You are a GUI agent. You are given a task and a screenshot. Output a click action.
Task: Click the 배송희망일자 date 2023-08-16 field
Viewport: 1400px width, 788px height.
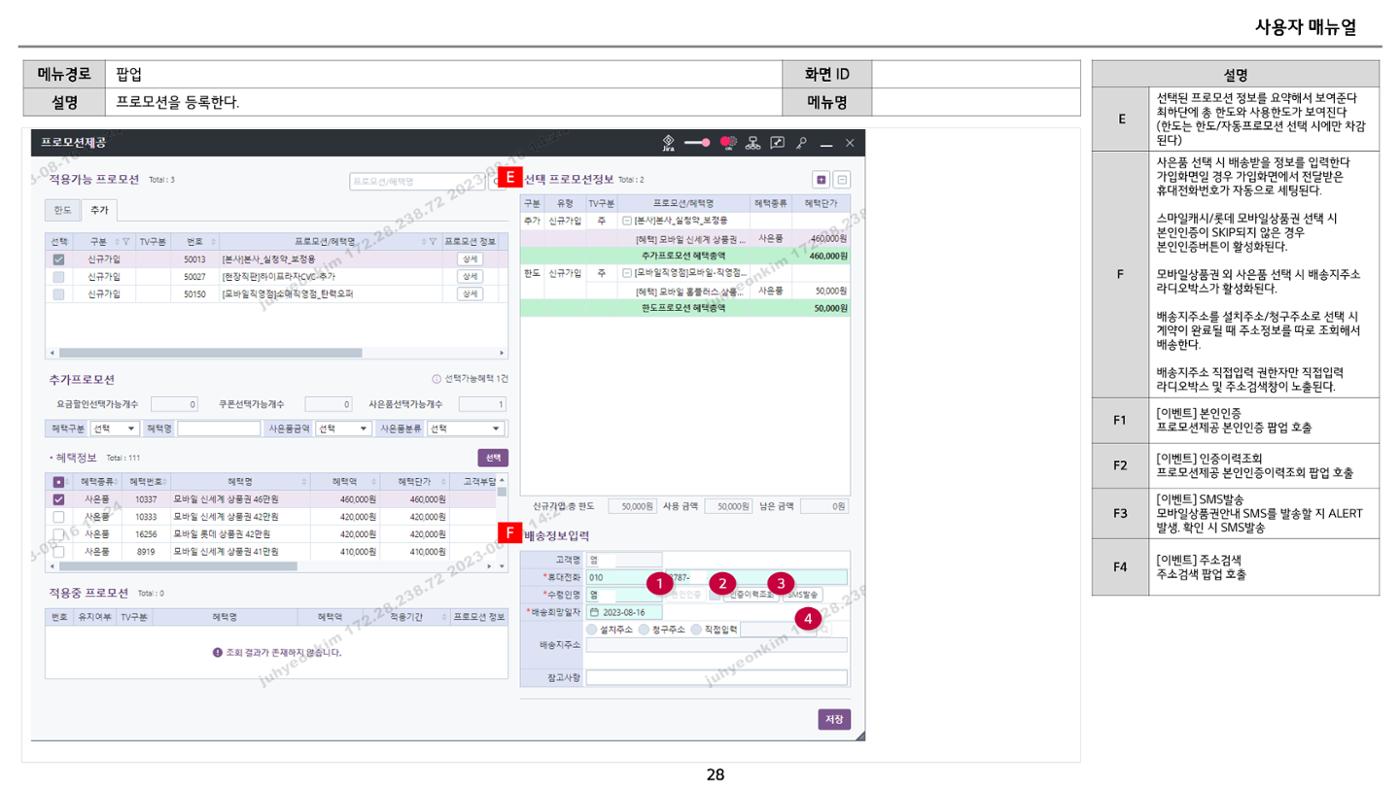pos(625,612)
